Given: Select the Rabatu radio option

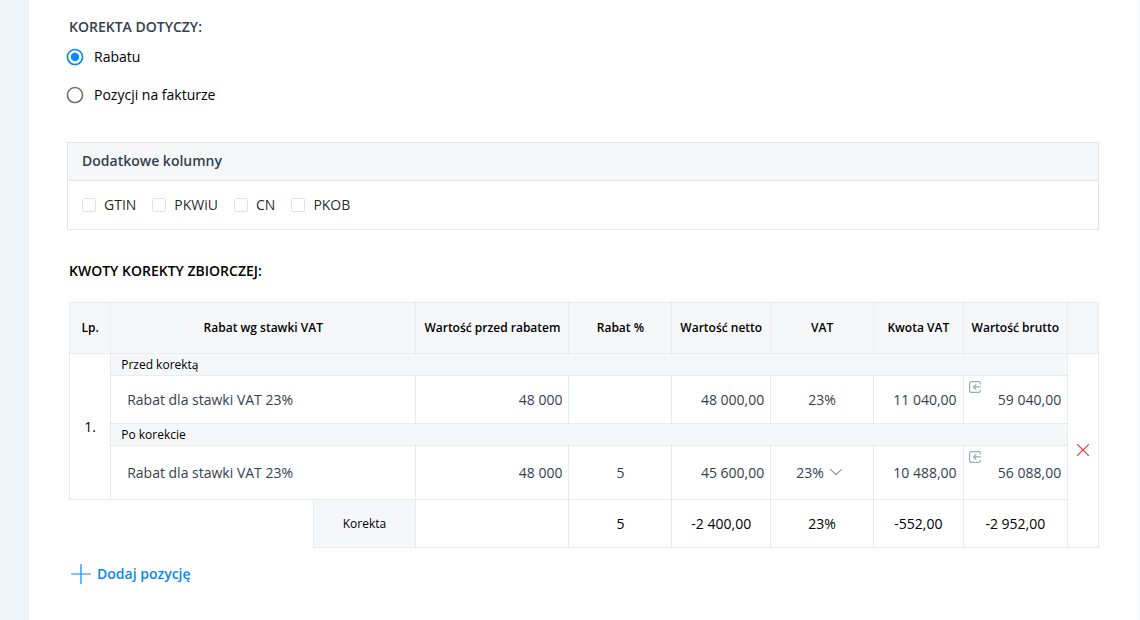Looking at the screenshot, I should tap(75, 57).
